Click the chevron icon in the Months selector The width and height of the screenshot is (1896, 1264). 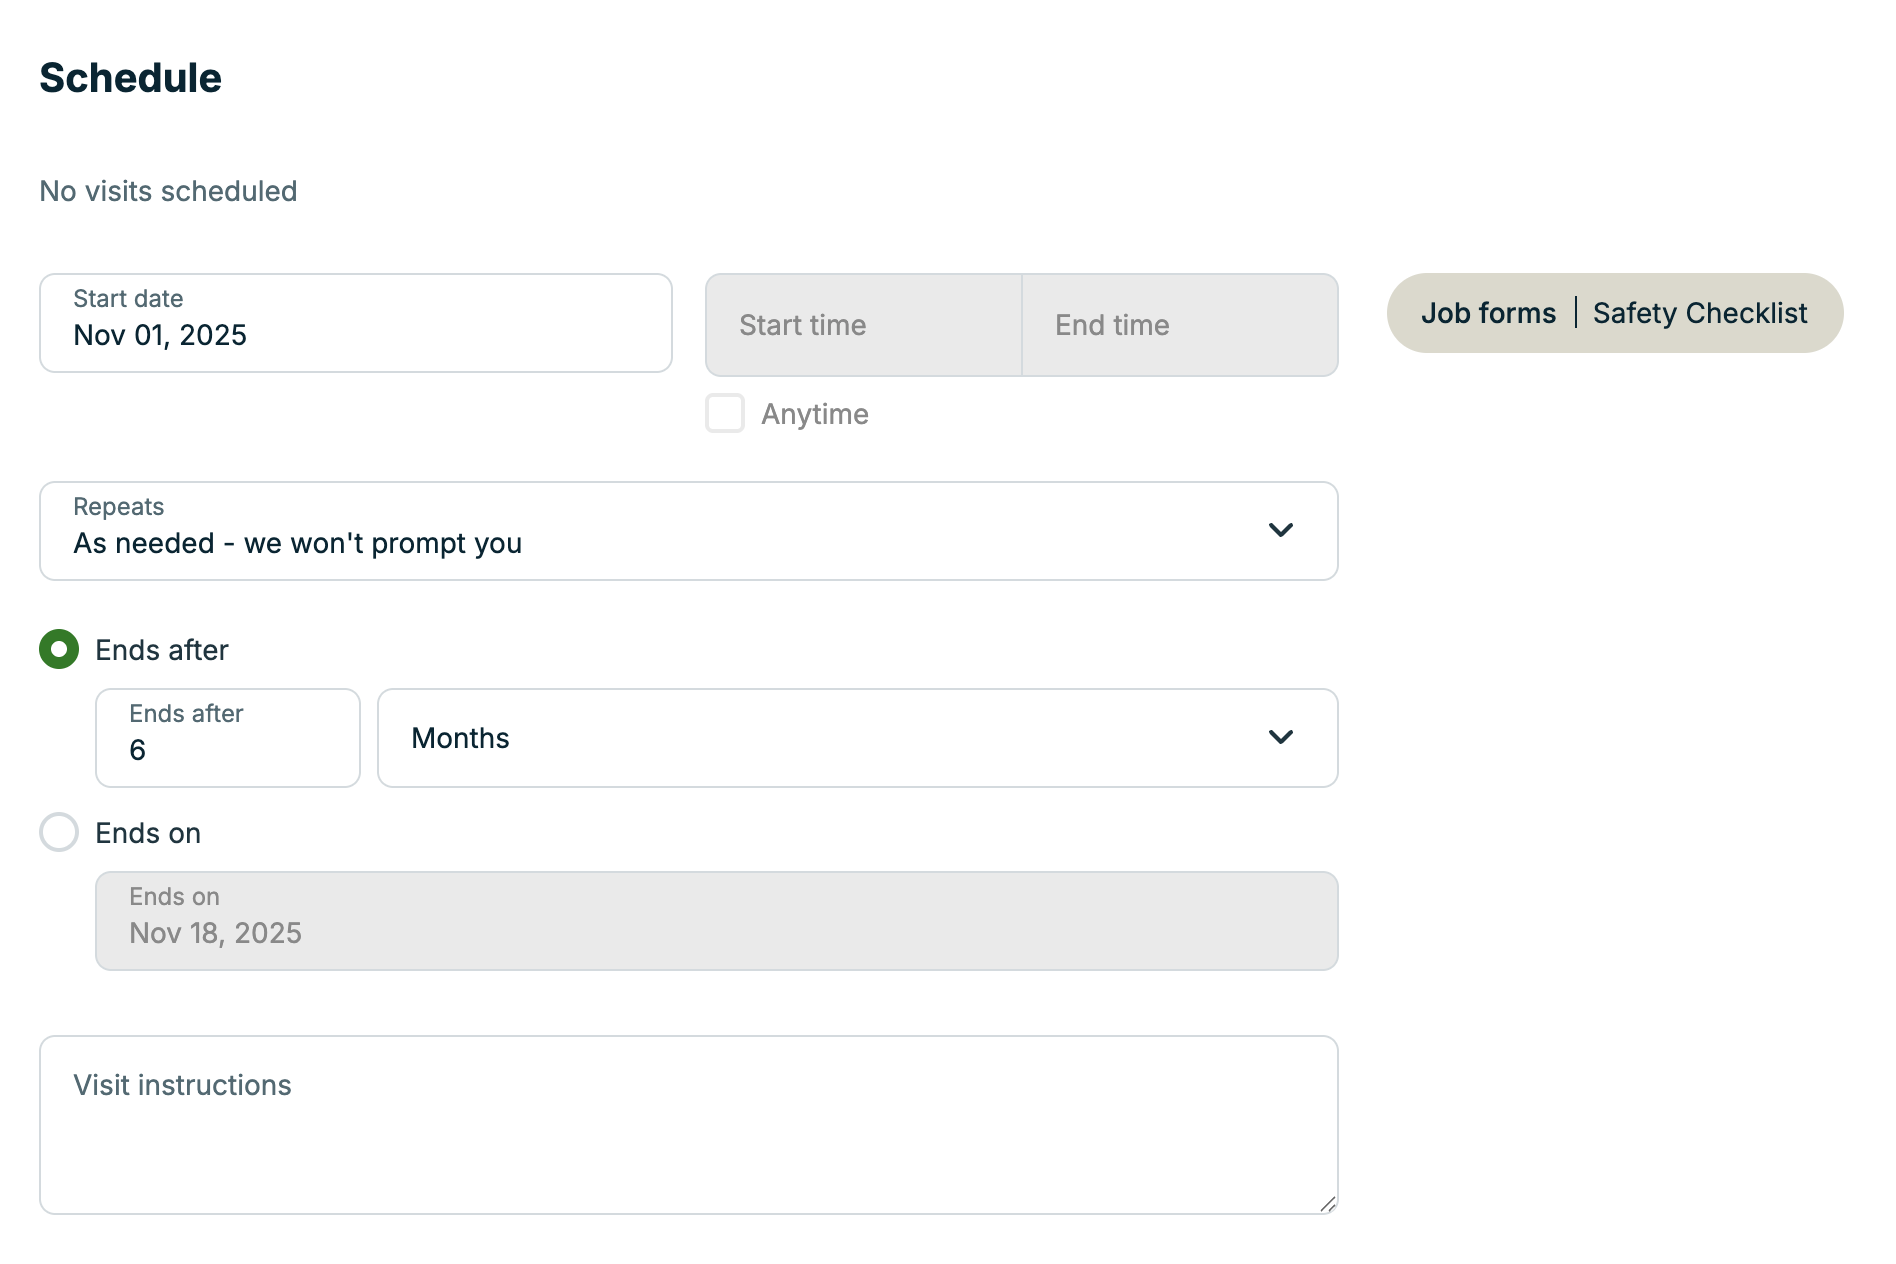coord(1280,737)
